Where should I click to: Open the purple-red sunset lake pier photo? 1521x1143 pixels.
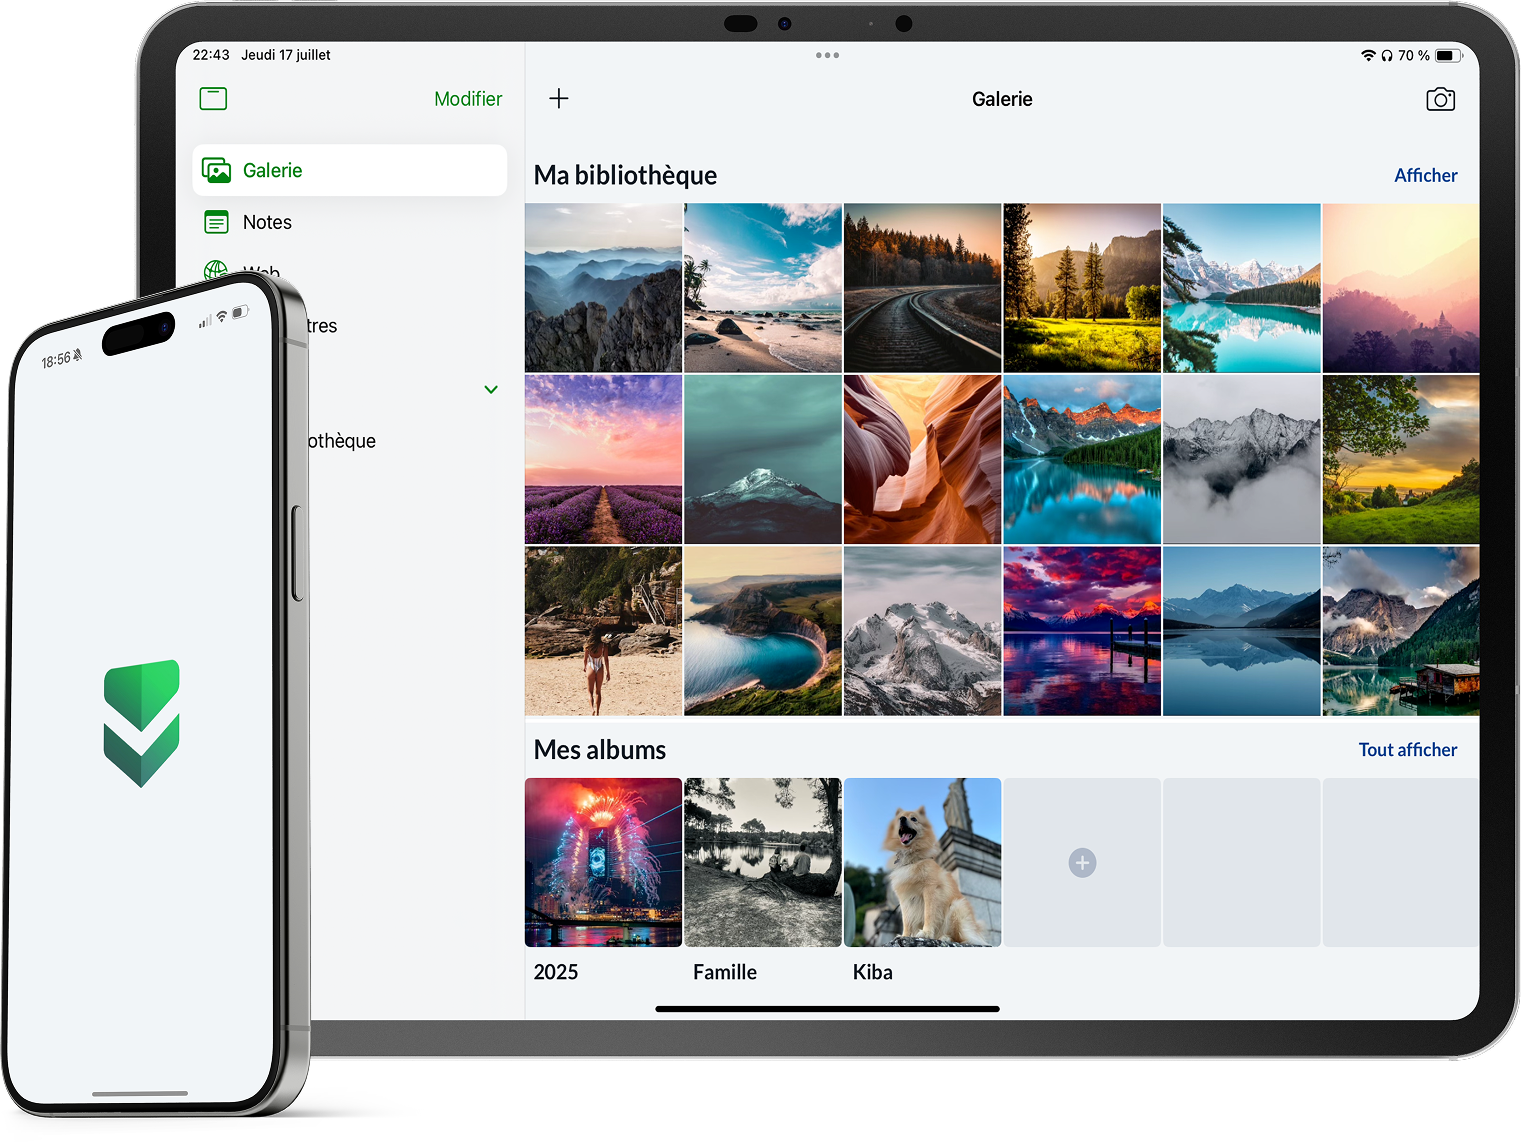pos(1082,631)
